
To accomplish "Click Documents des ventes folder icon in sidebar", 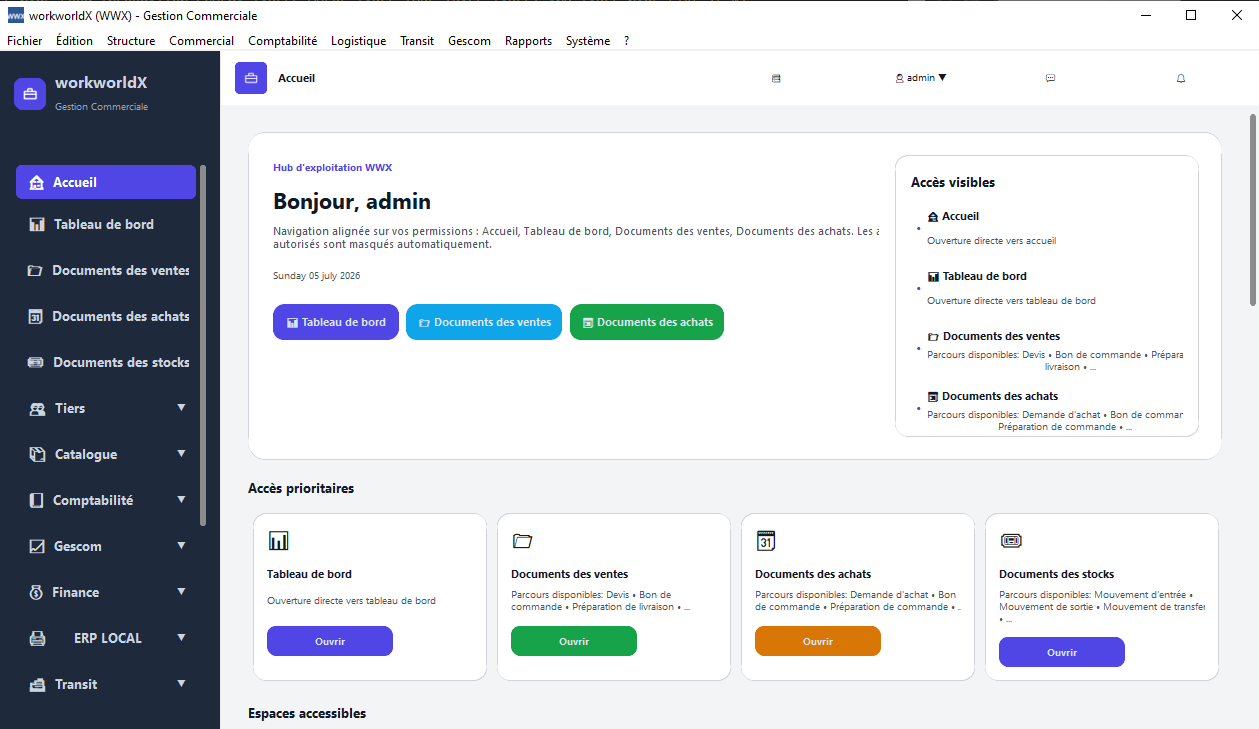I will pos(35,271).
